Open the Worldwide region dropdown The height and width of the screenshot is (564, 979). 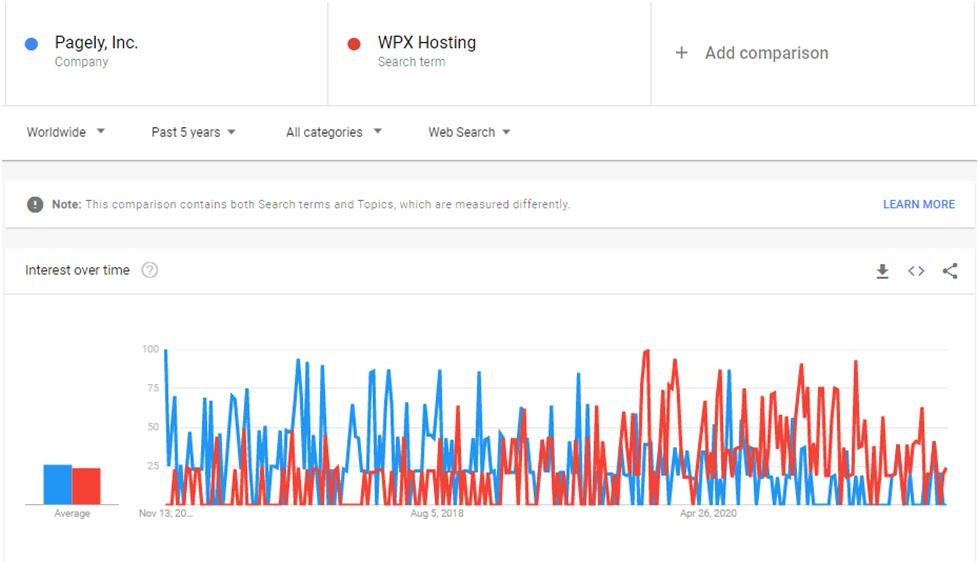66,132
